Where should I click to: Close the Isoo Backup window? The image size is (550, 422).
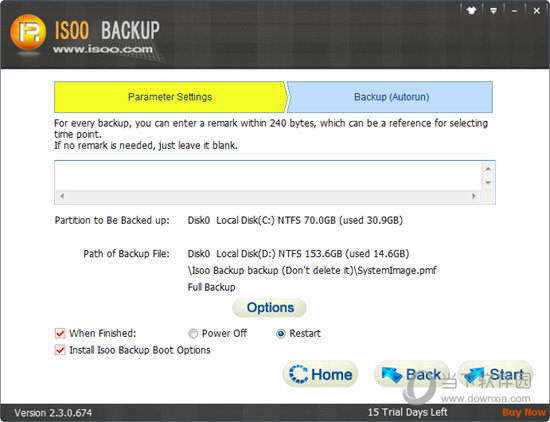pos(536,11)
